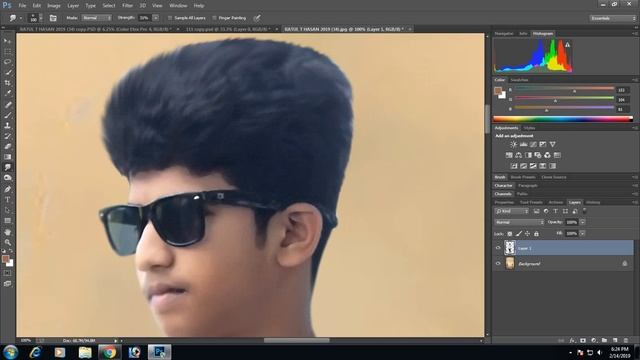Select the Path Selection tool
The image size is (640, 360).
click(7, 210)
